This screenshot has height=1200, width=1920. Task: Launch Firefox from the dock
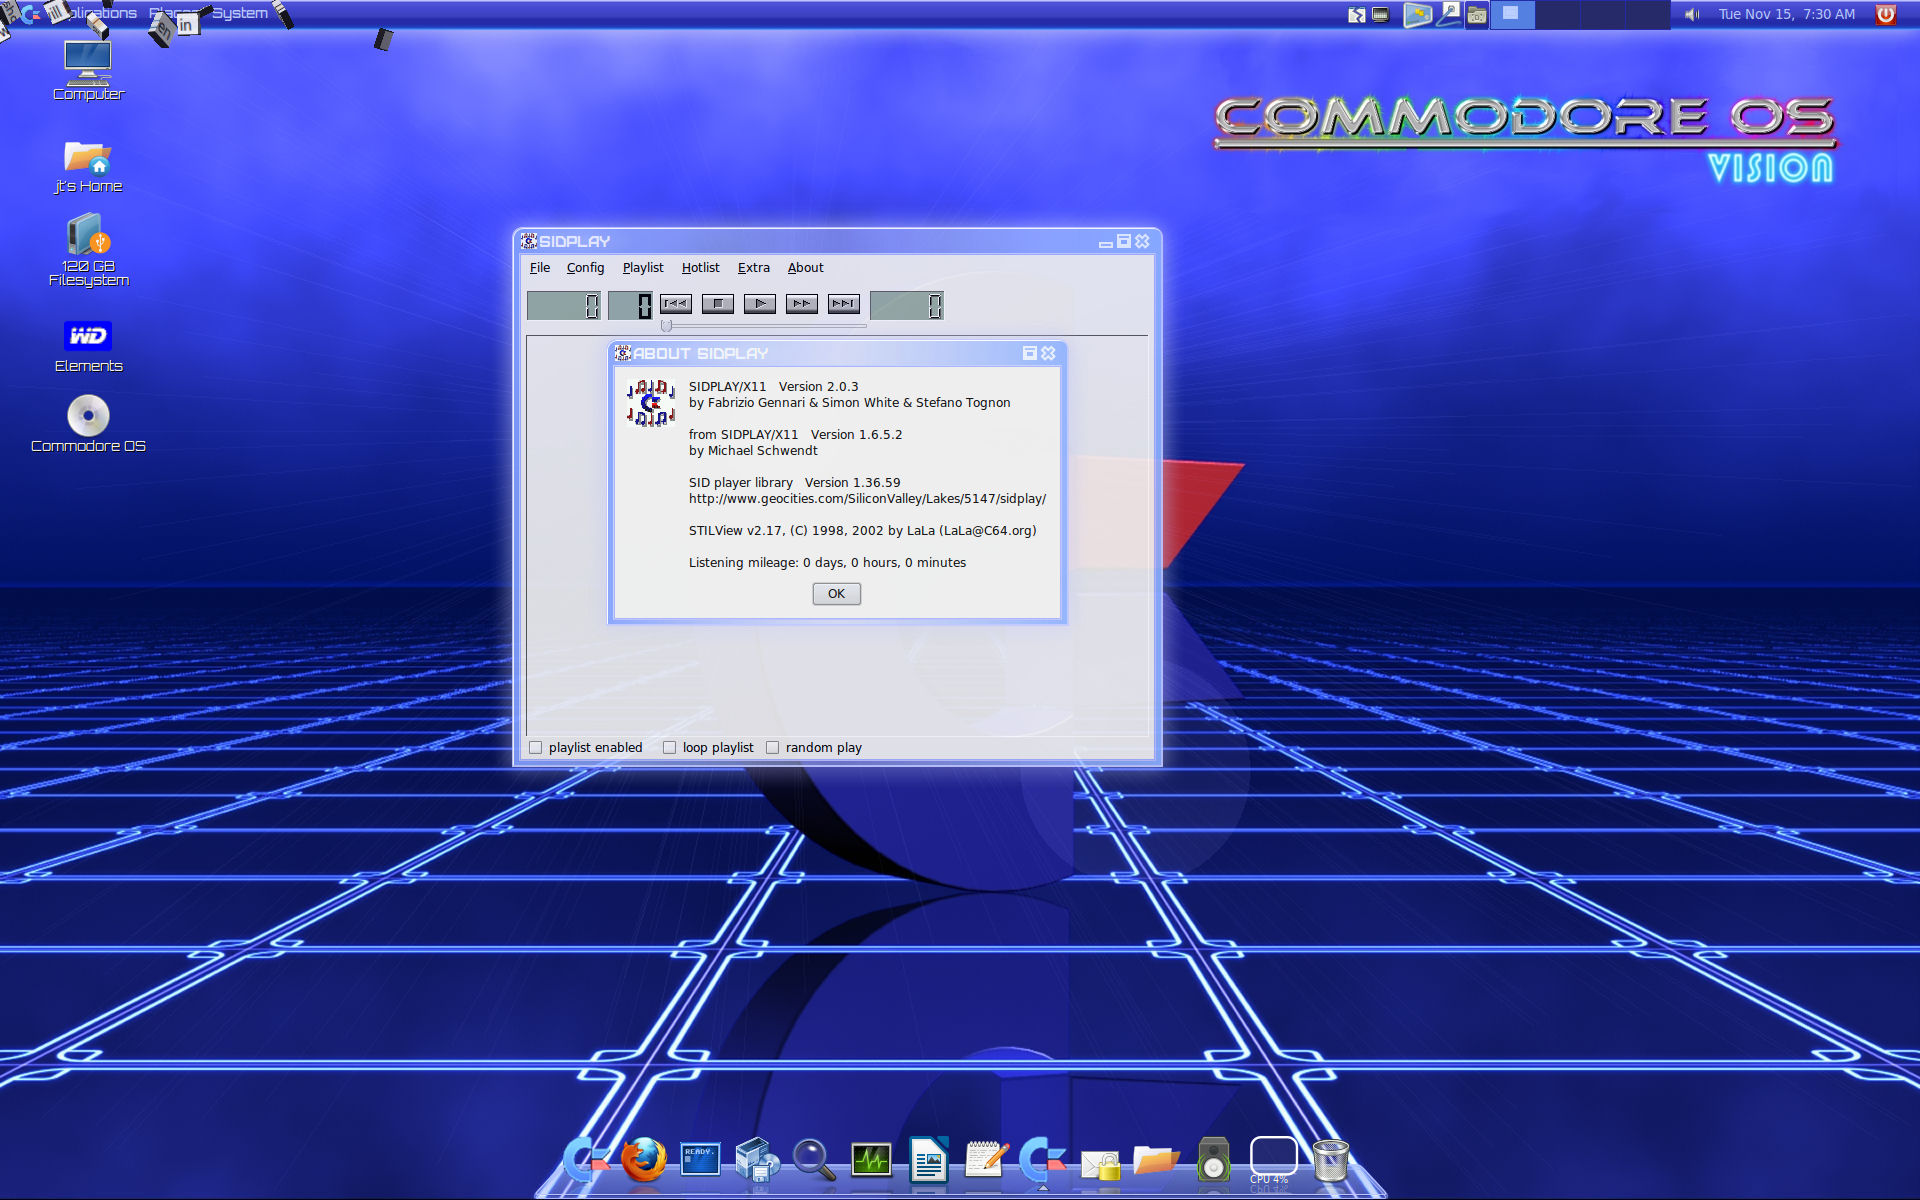(644, 1160)
